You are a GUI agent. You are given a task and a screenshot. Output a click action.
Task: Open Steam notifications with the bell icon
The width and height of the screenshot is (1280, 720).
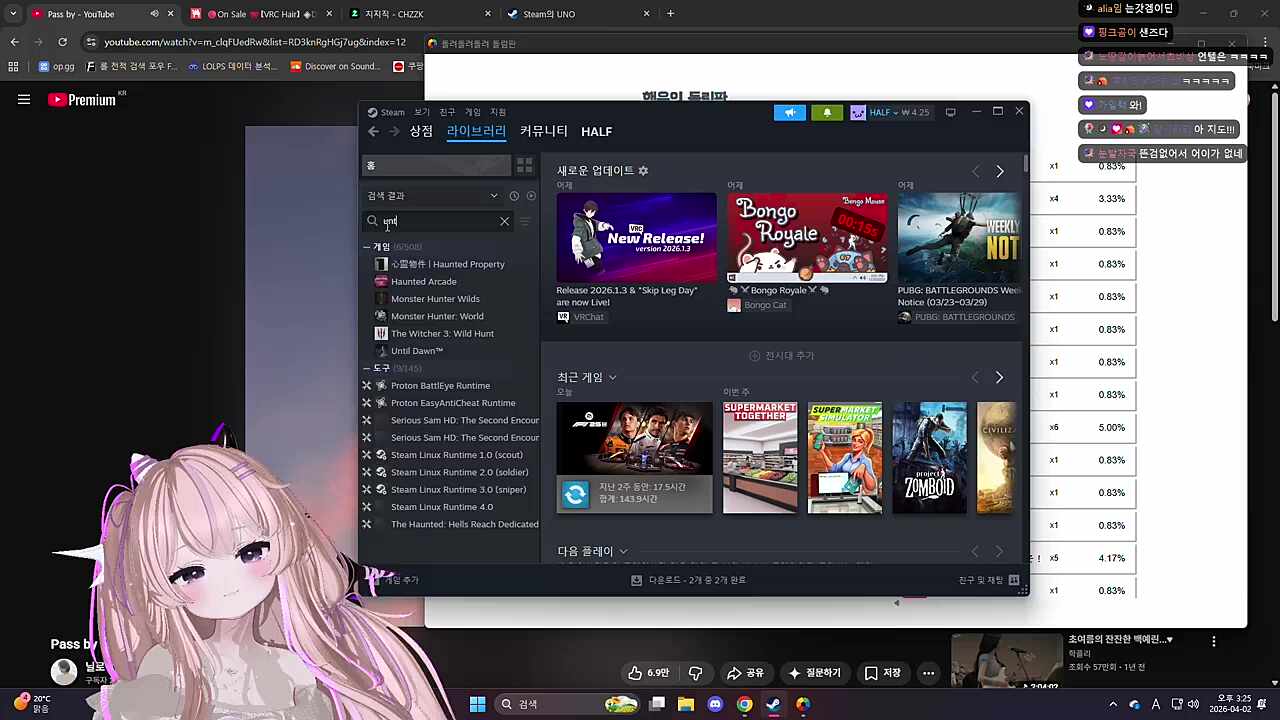tap(827, 112)
